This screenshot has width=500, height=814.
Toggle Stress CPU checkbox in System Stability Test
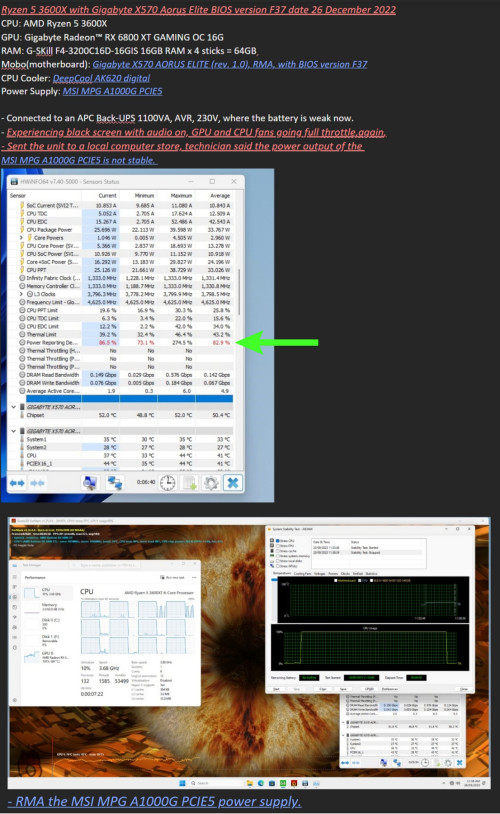tap(277, 541)
